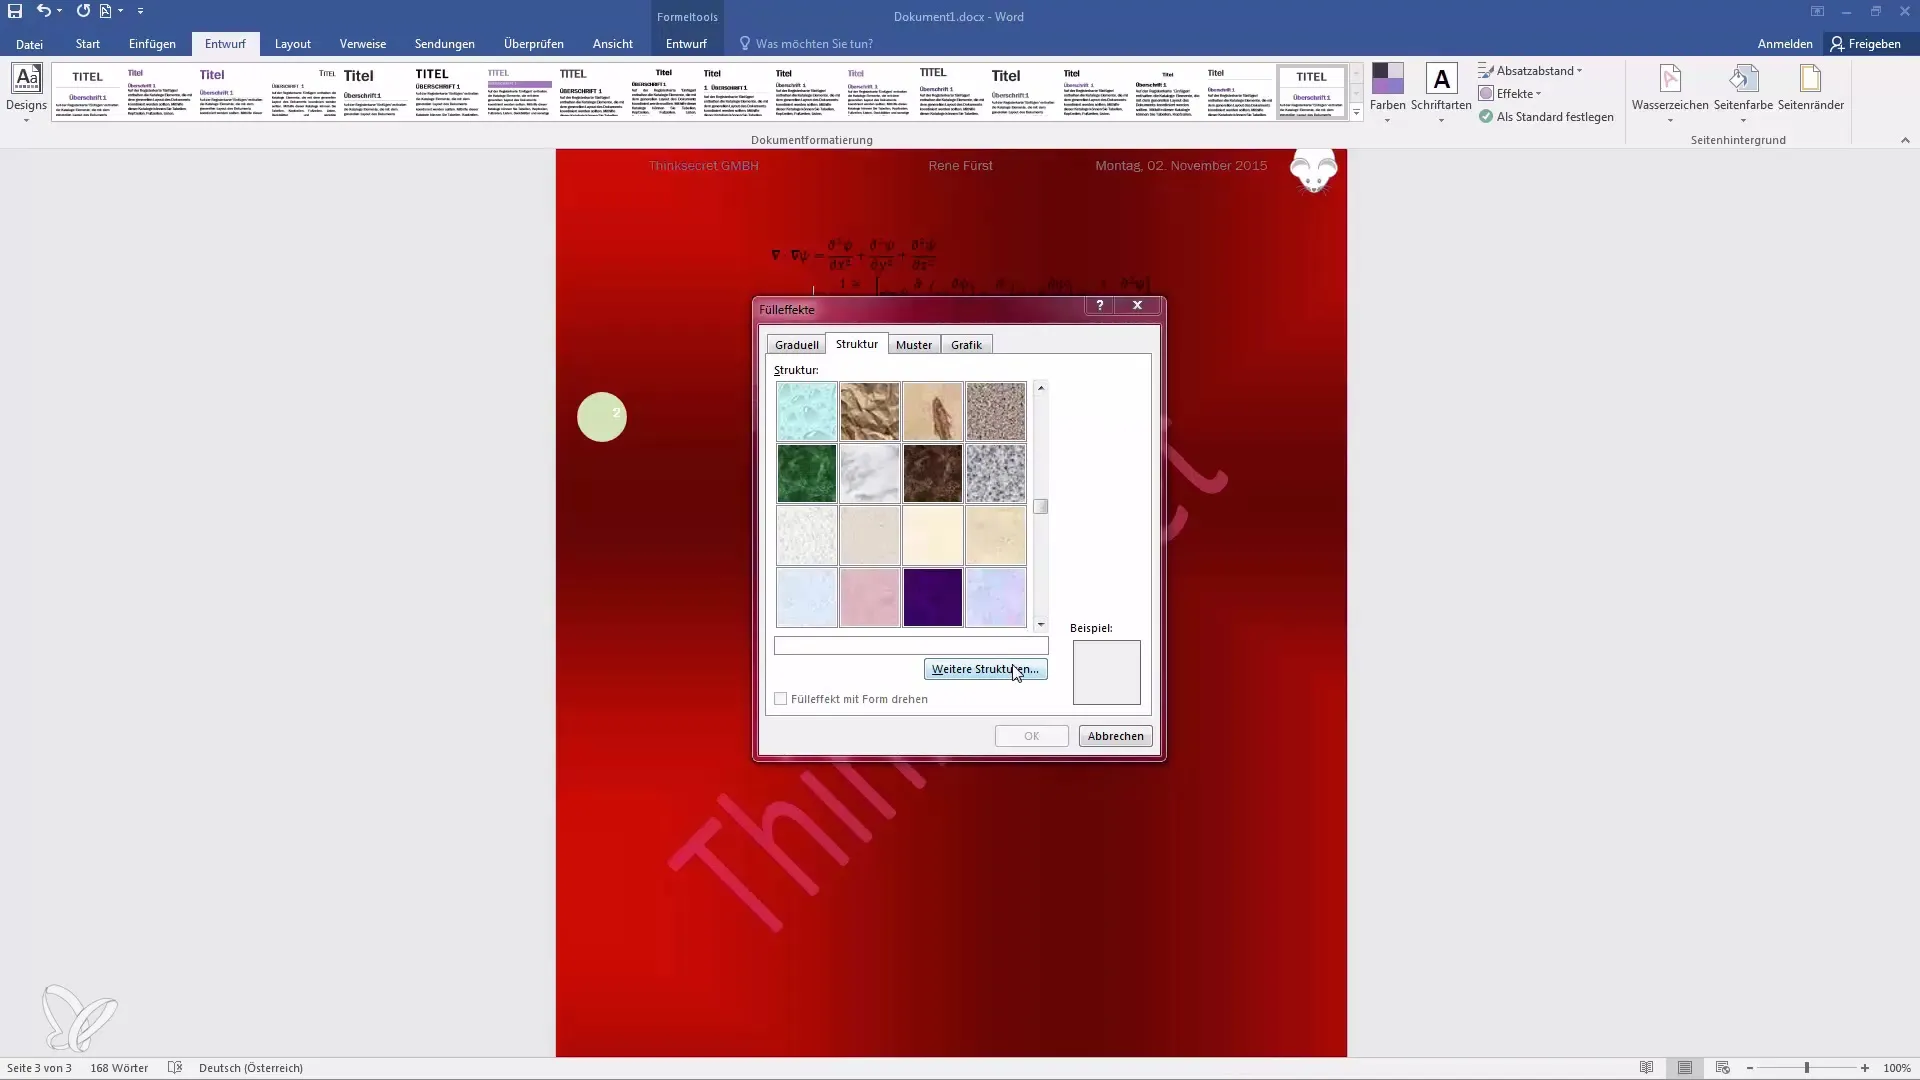Viewport: 1920px width, 1080px height.
Task: Click Weitere Strukturen button
Action: pos(985,669)
